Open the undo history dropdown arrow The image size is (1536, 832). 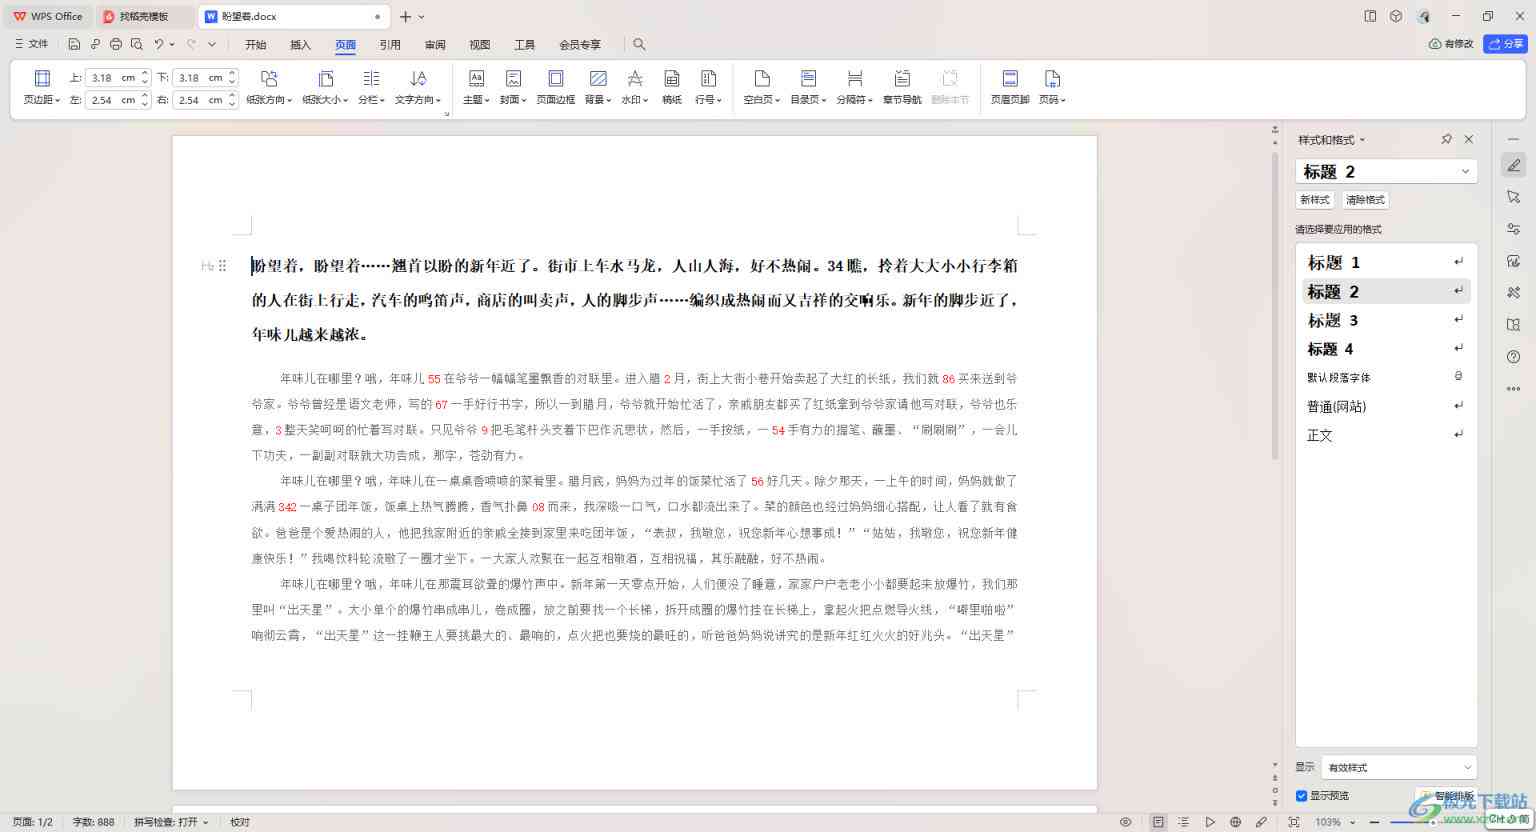pos(172,44)
